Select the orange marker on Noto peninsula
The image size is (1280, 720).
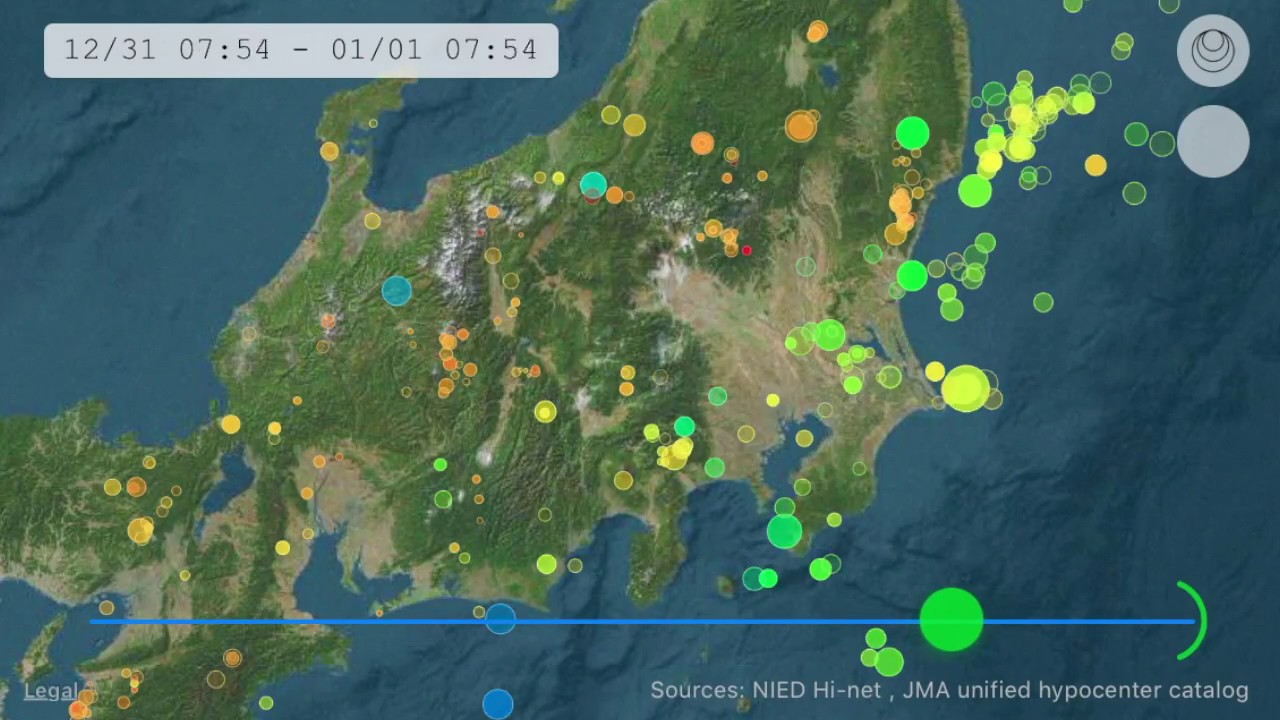point(329,151)
